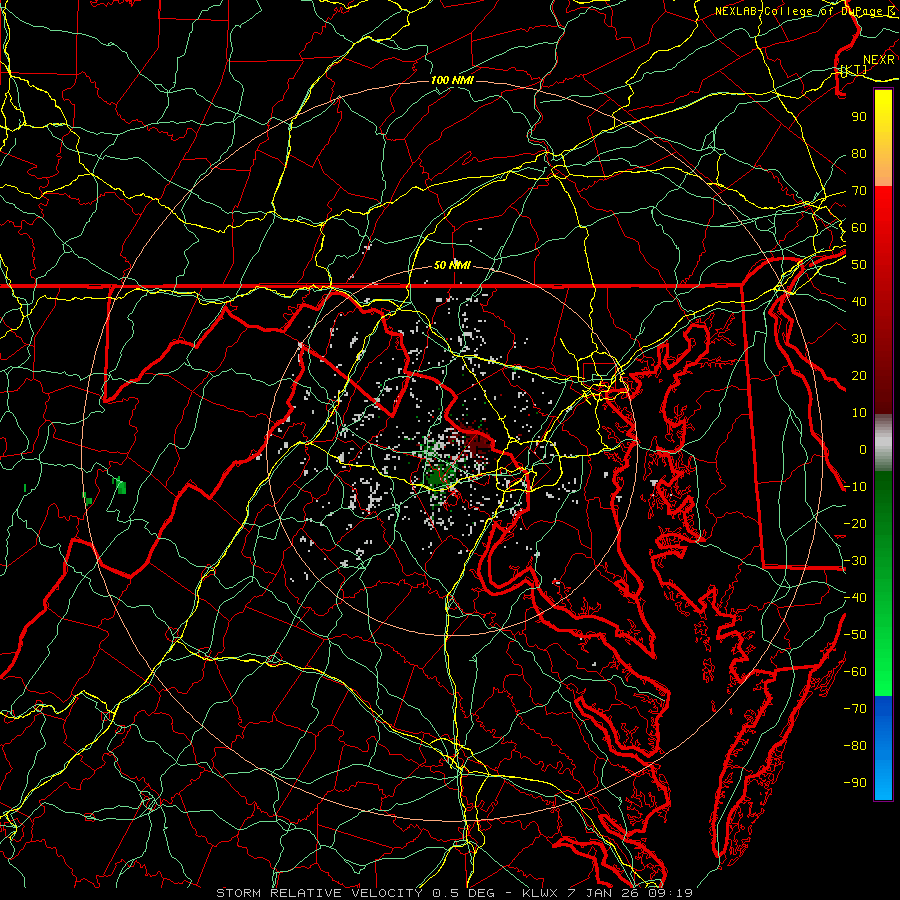Image resolution: width=900 pixels, height=900 pixels.
Task: Click the -10 value on the velocity scale
Action: (855, 487)
